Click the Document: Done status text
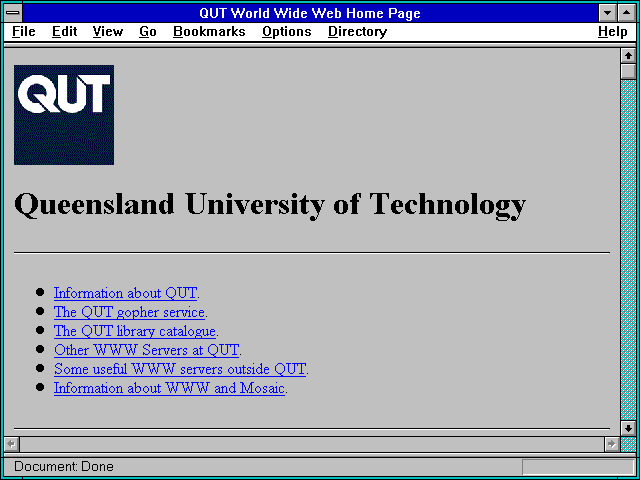Image resolution: width=640 pixels, height=480 pixels. [64, 467]
